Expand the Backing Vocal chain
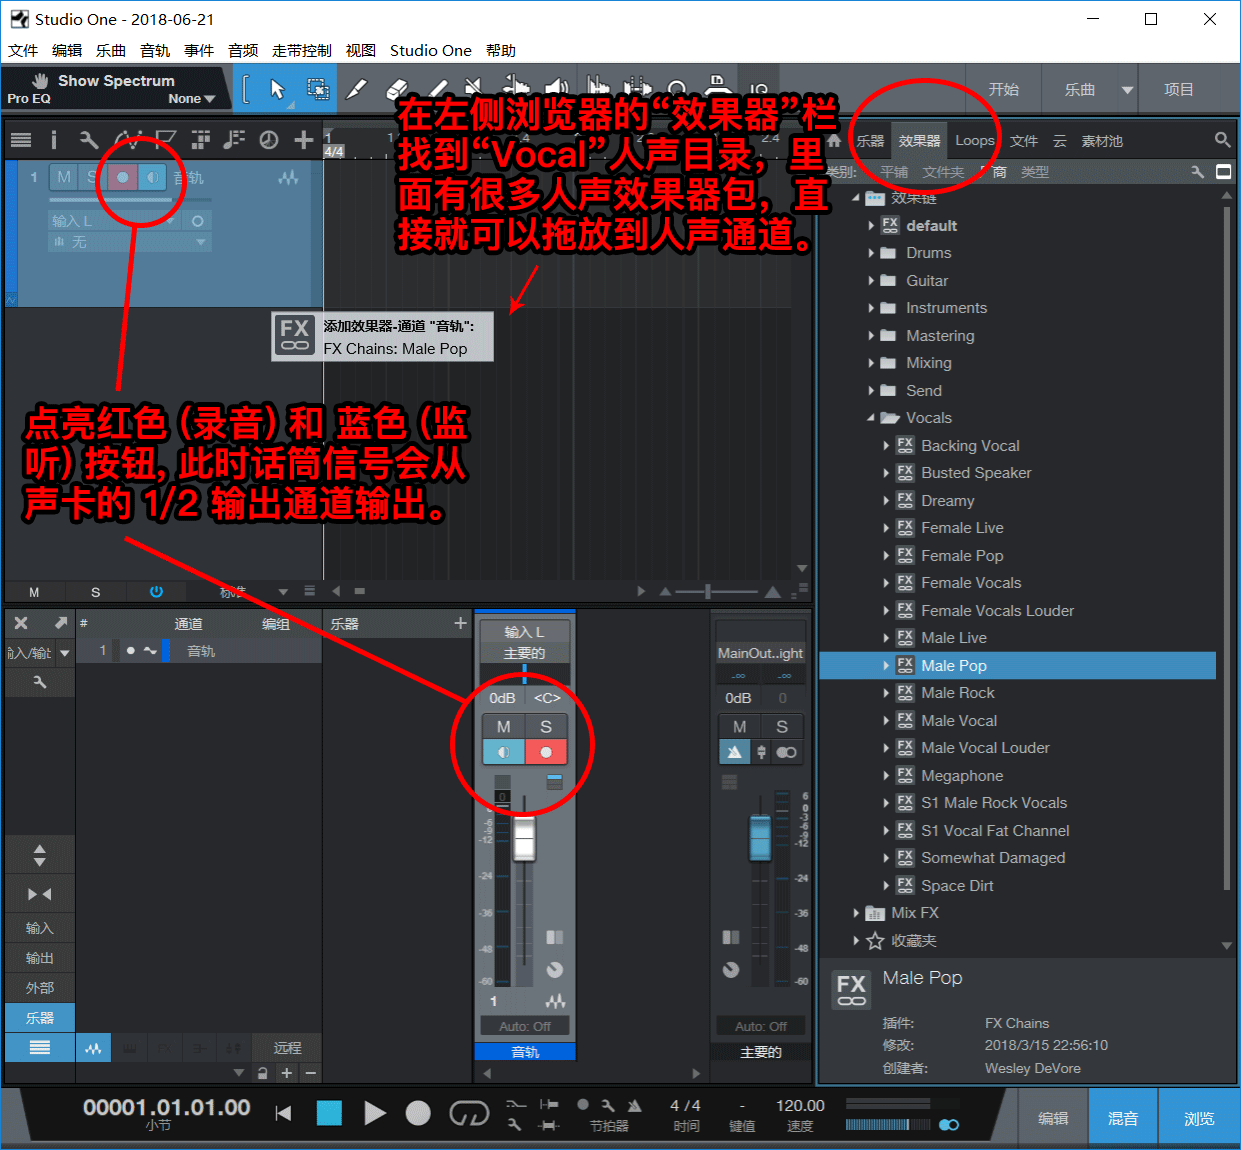This screenshot has height=1150, width=1241. tap(886, 446)
